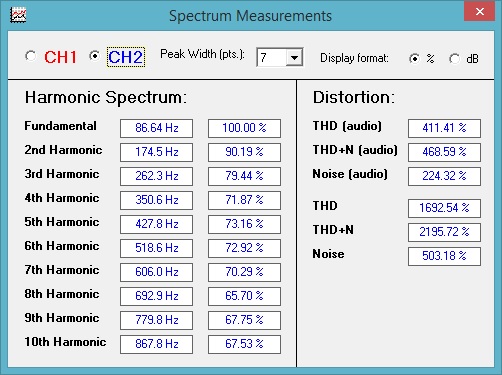Click the 262.3 Hz frequency value
The height and width of the screenshot is (375, 502).
156,176
